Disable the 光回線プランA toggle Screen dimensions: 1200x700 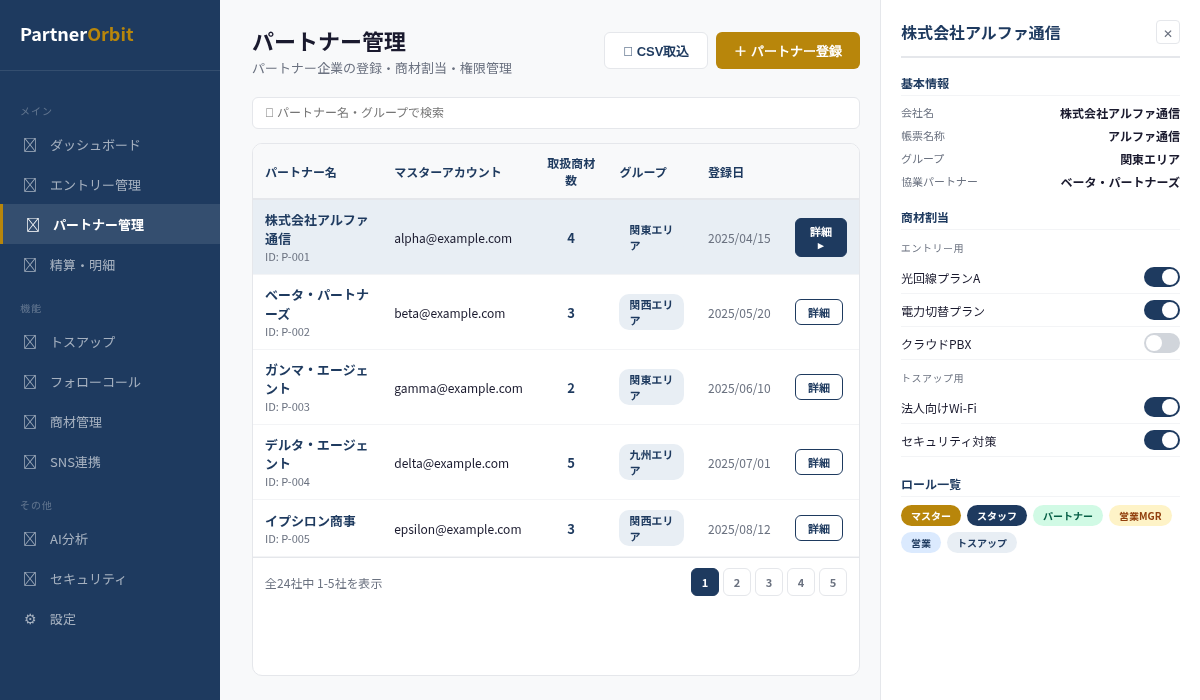coord(1161,277)
